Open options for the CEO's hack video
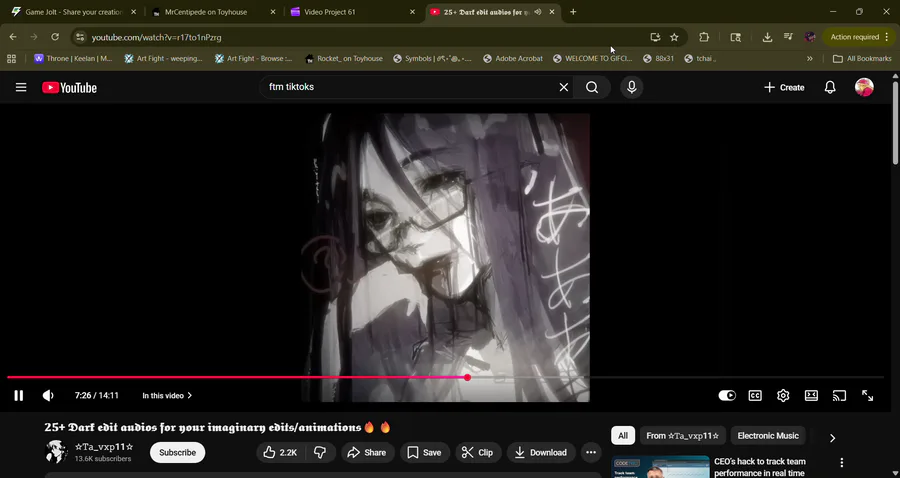The height and width of the screenshot is (478, 900). pos(841,463)
